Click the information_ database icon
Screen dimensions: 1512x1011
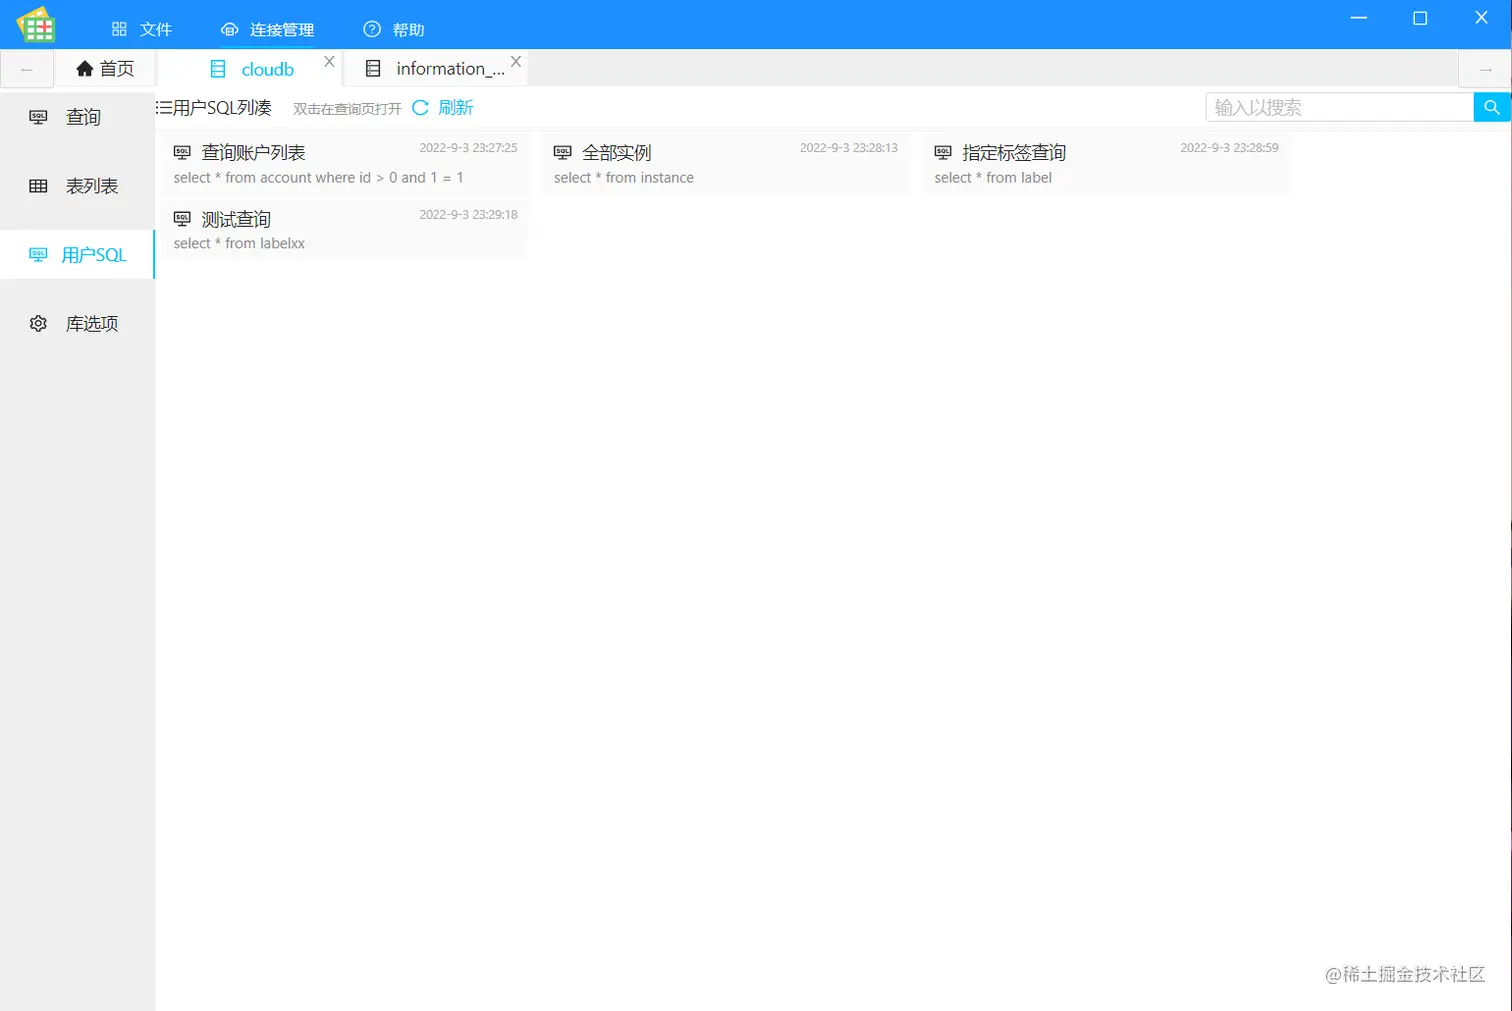click(373, 69)
